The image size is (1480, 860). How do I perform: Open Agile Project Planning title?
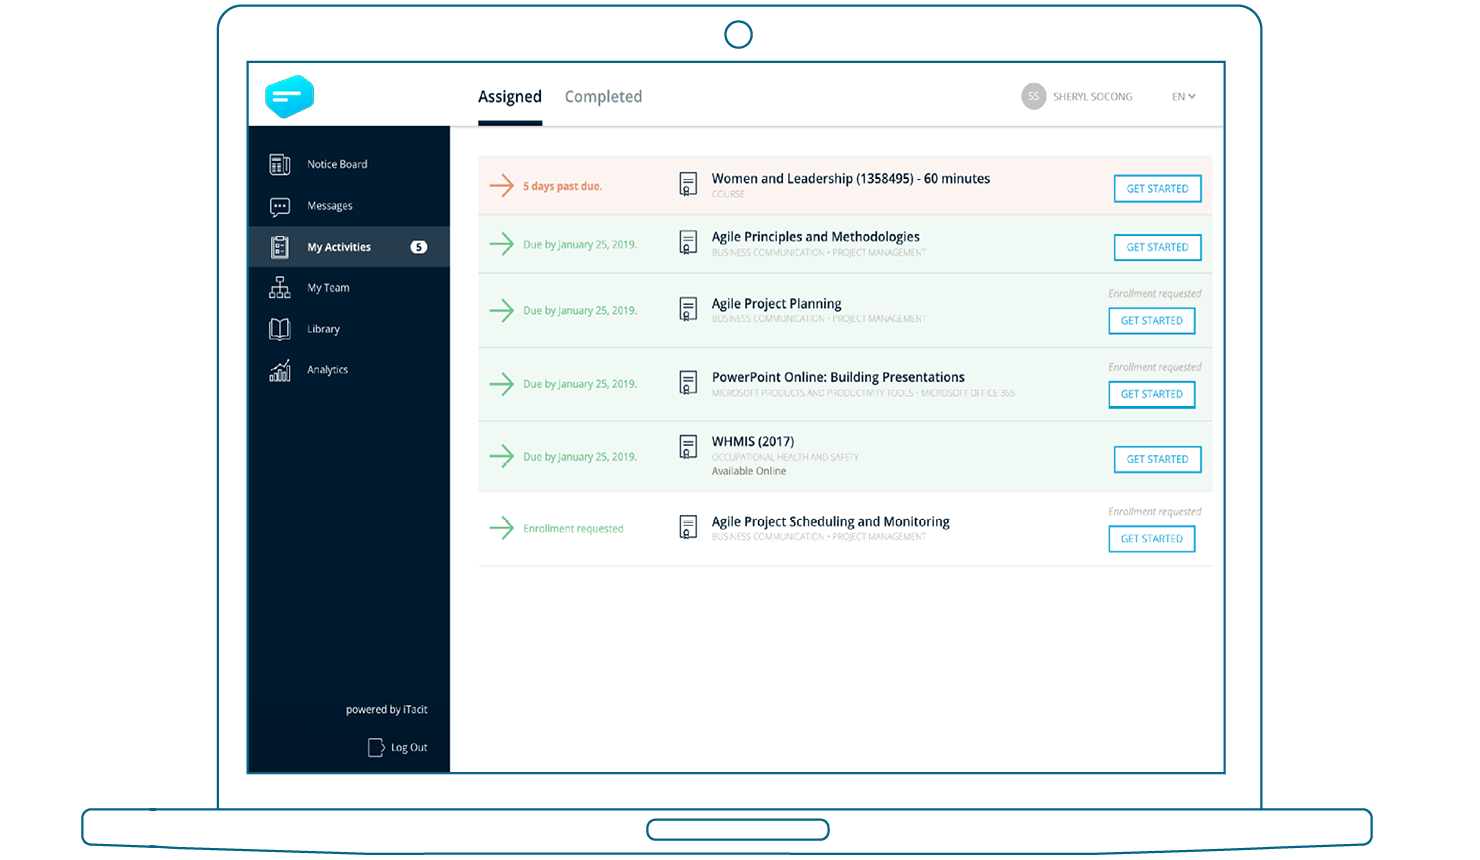click(x=777, y=304)
